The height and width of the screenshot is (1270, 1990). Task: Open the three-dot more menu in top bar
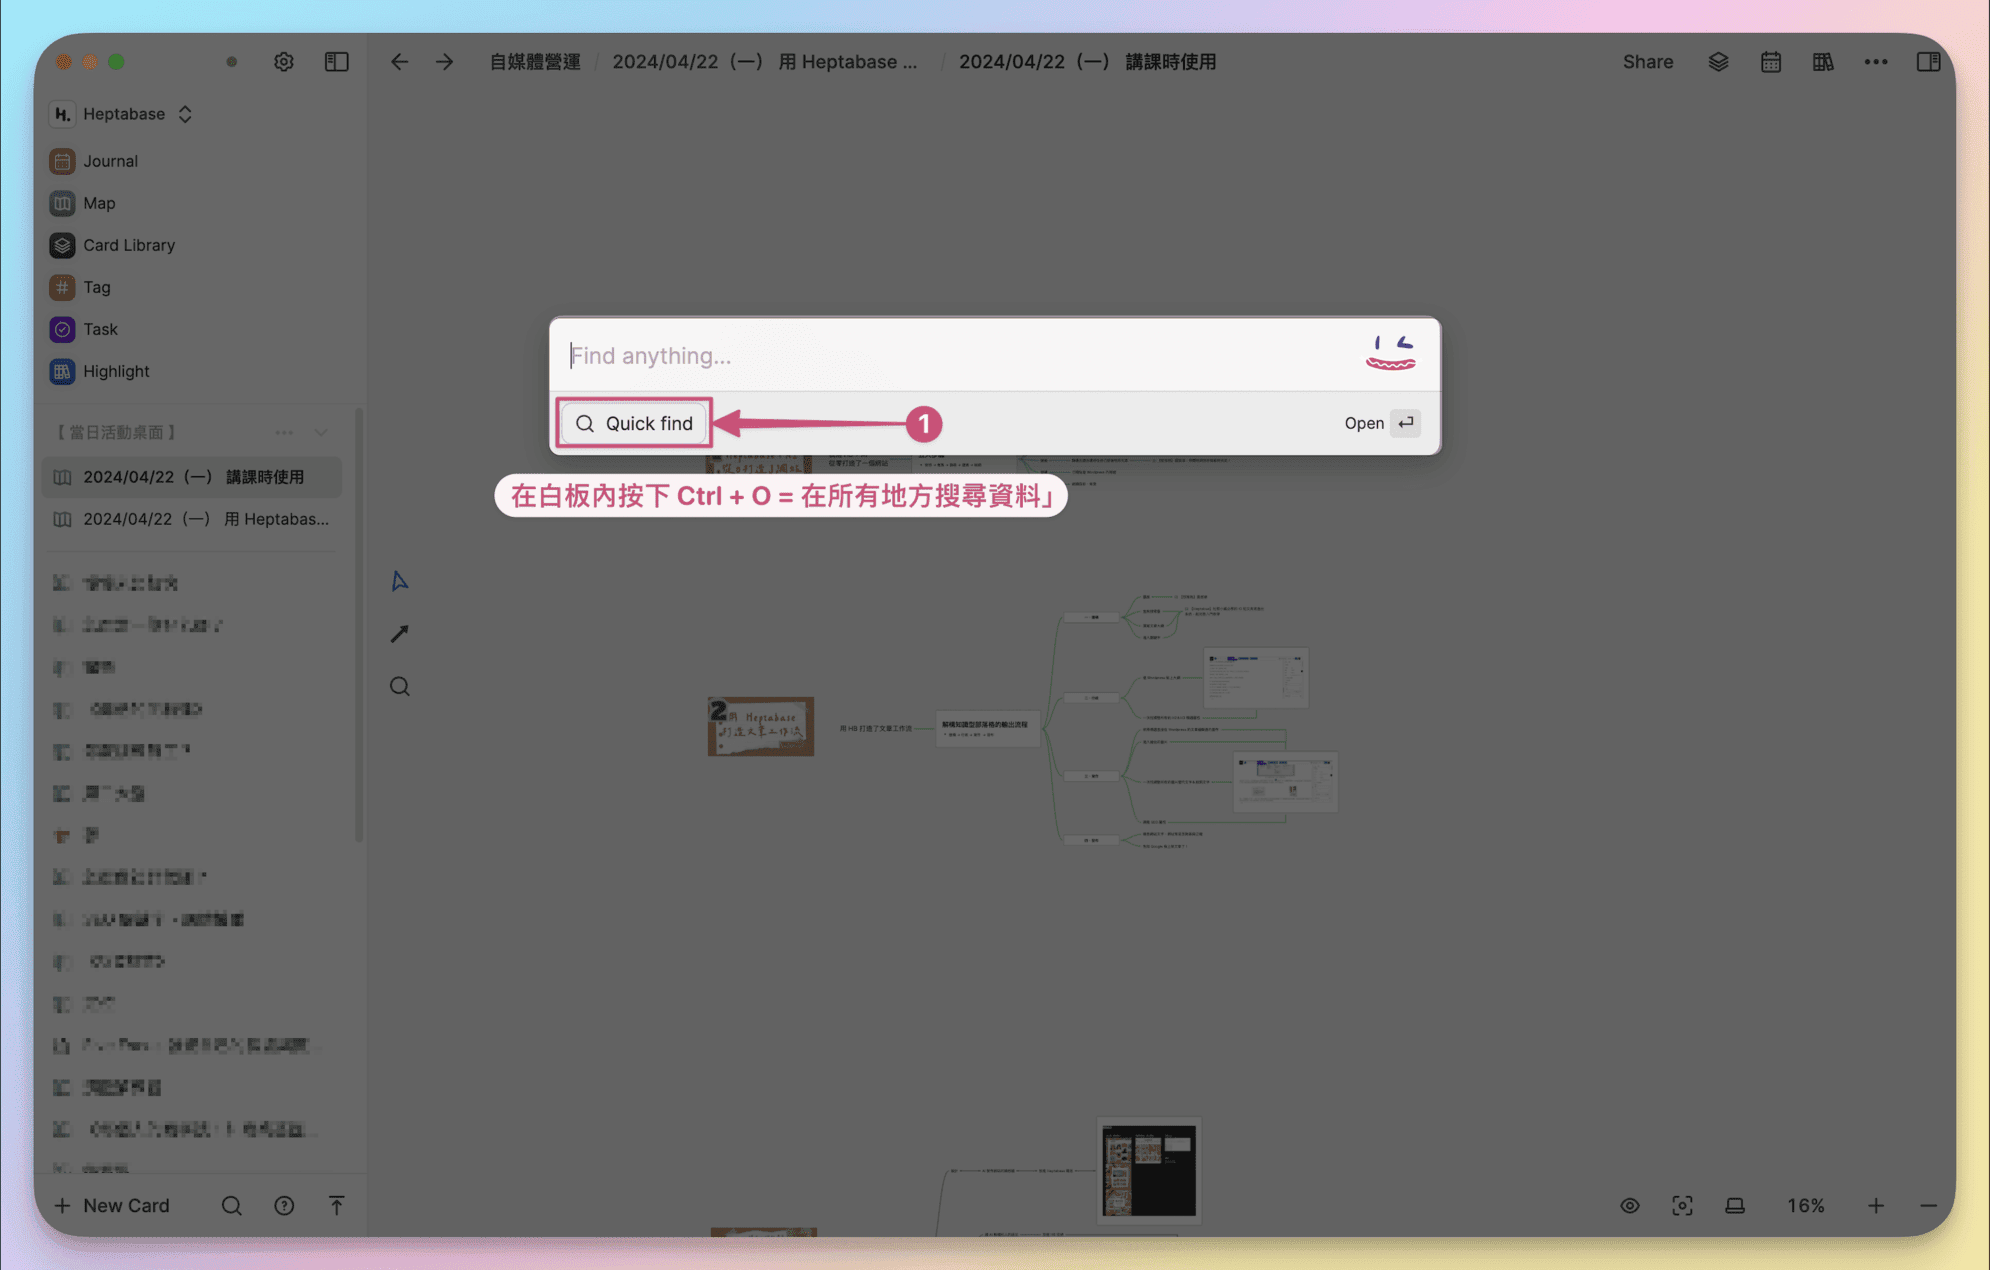click(1876, 62)
